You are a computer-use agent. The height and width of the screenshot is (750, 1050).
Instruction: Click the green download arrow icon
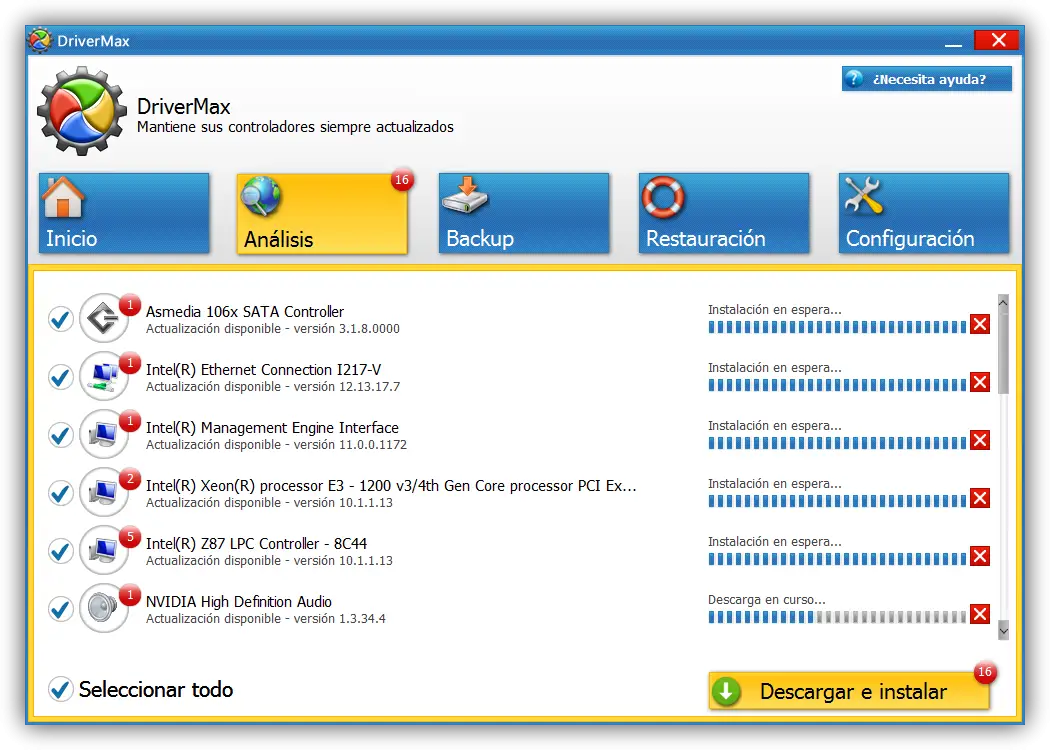click(x=727, y=692)
